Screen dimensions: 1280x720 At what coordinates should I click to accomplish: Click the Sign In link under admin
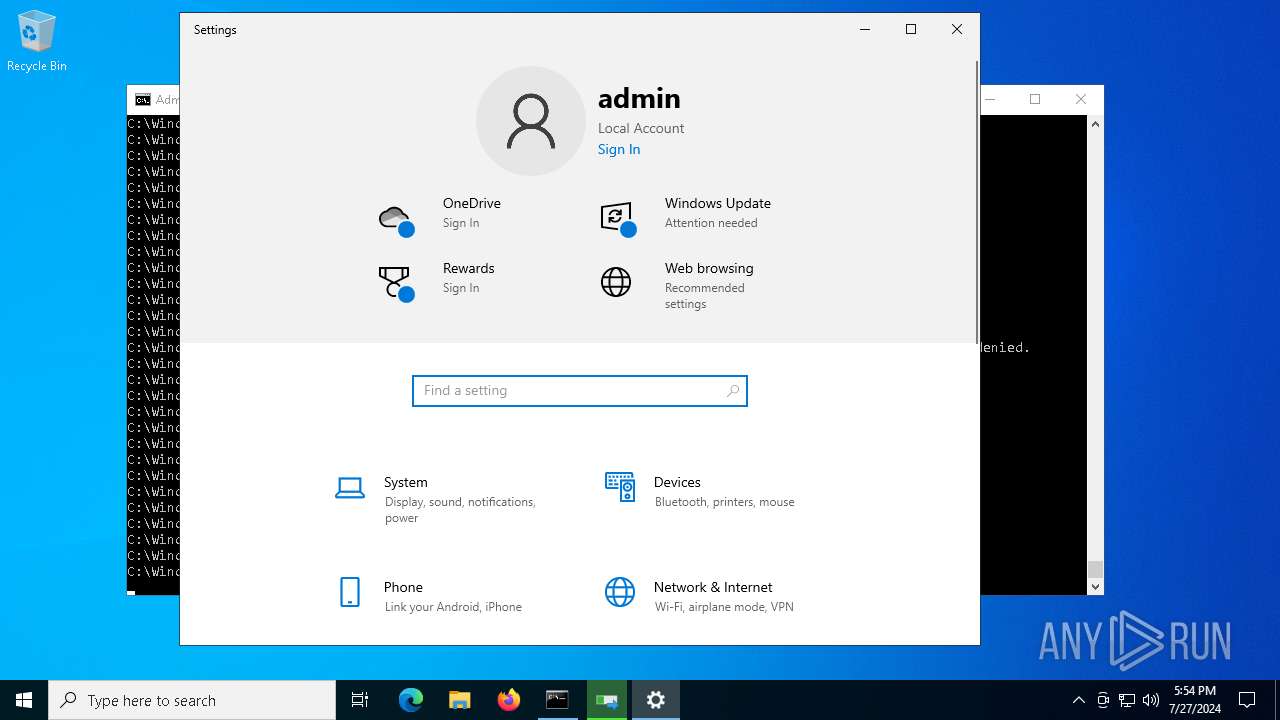tap(619, 149)
